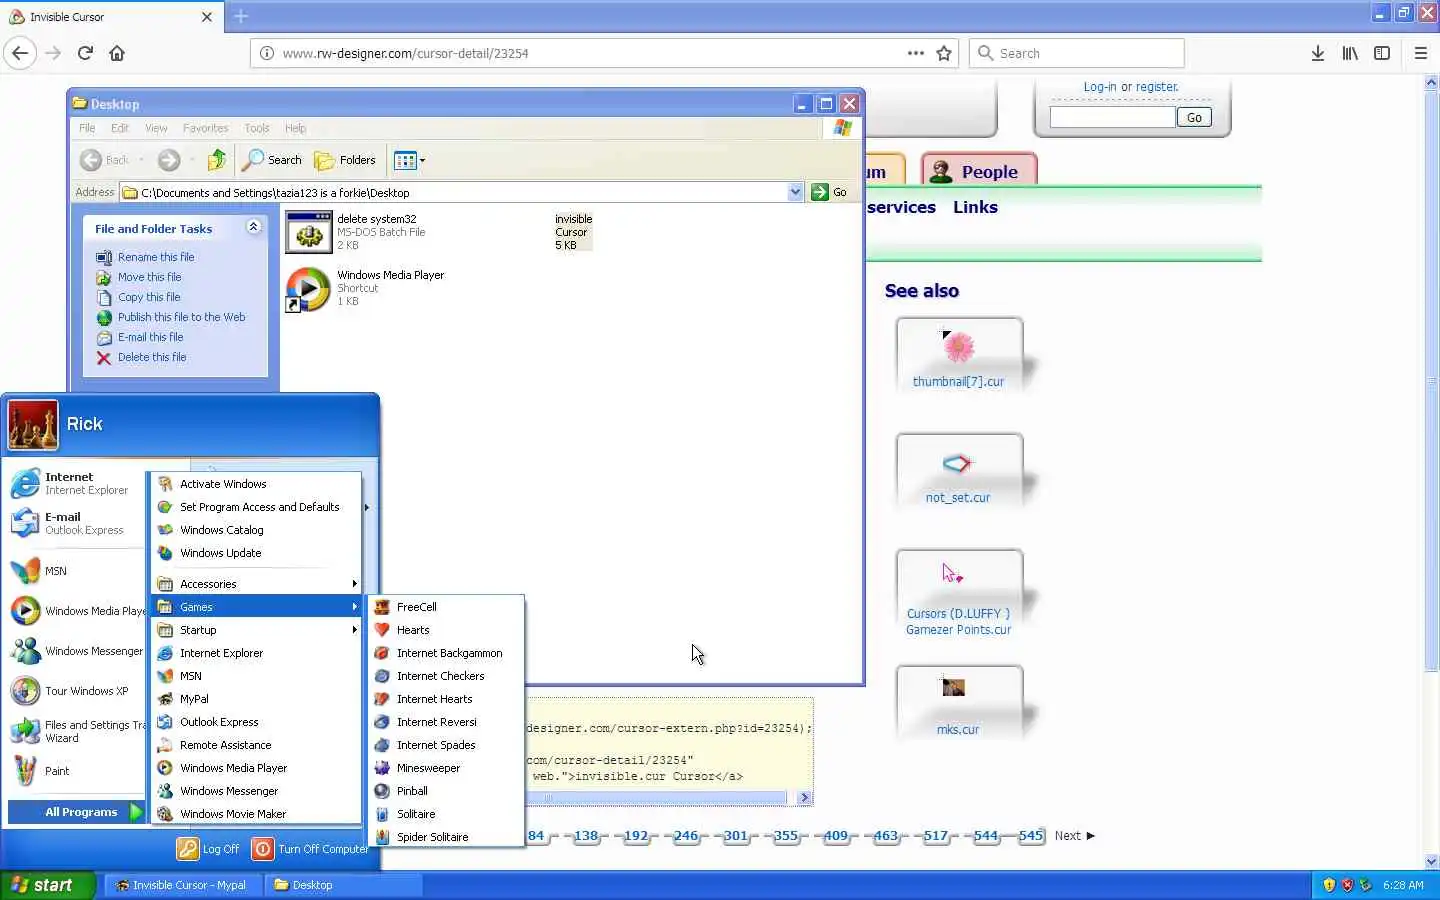Select the invisible Cursor file
Viewport: 1440px width, 900px height.
click(x=573, y=232)
